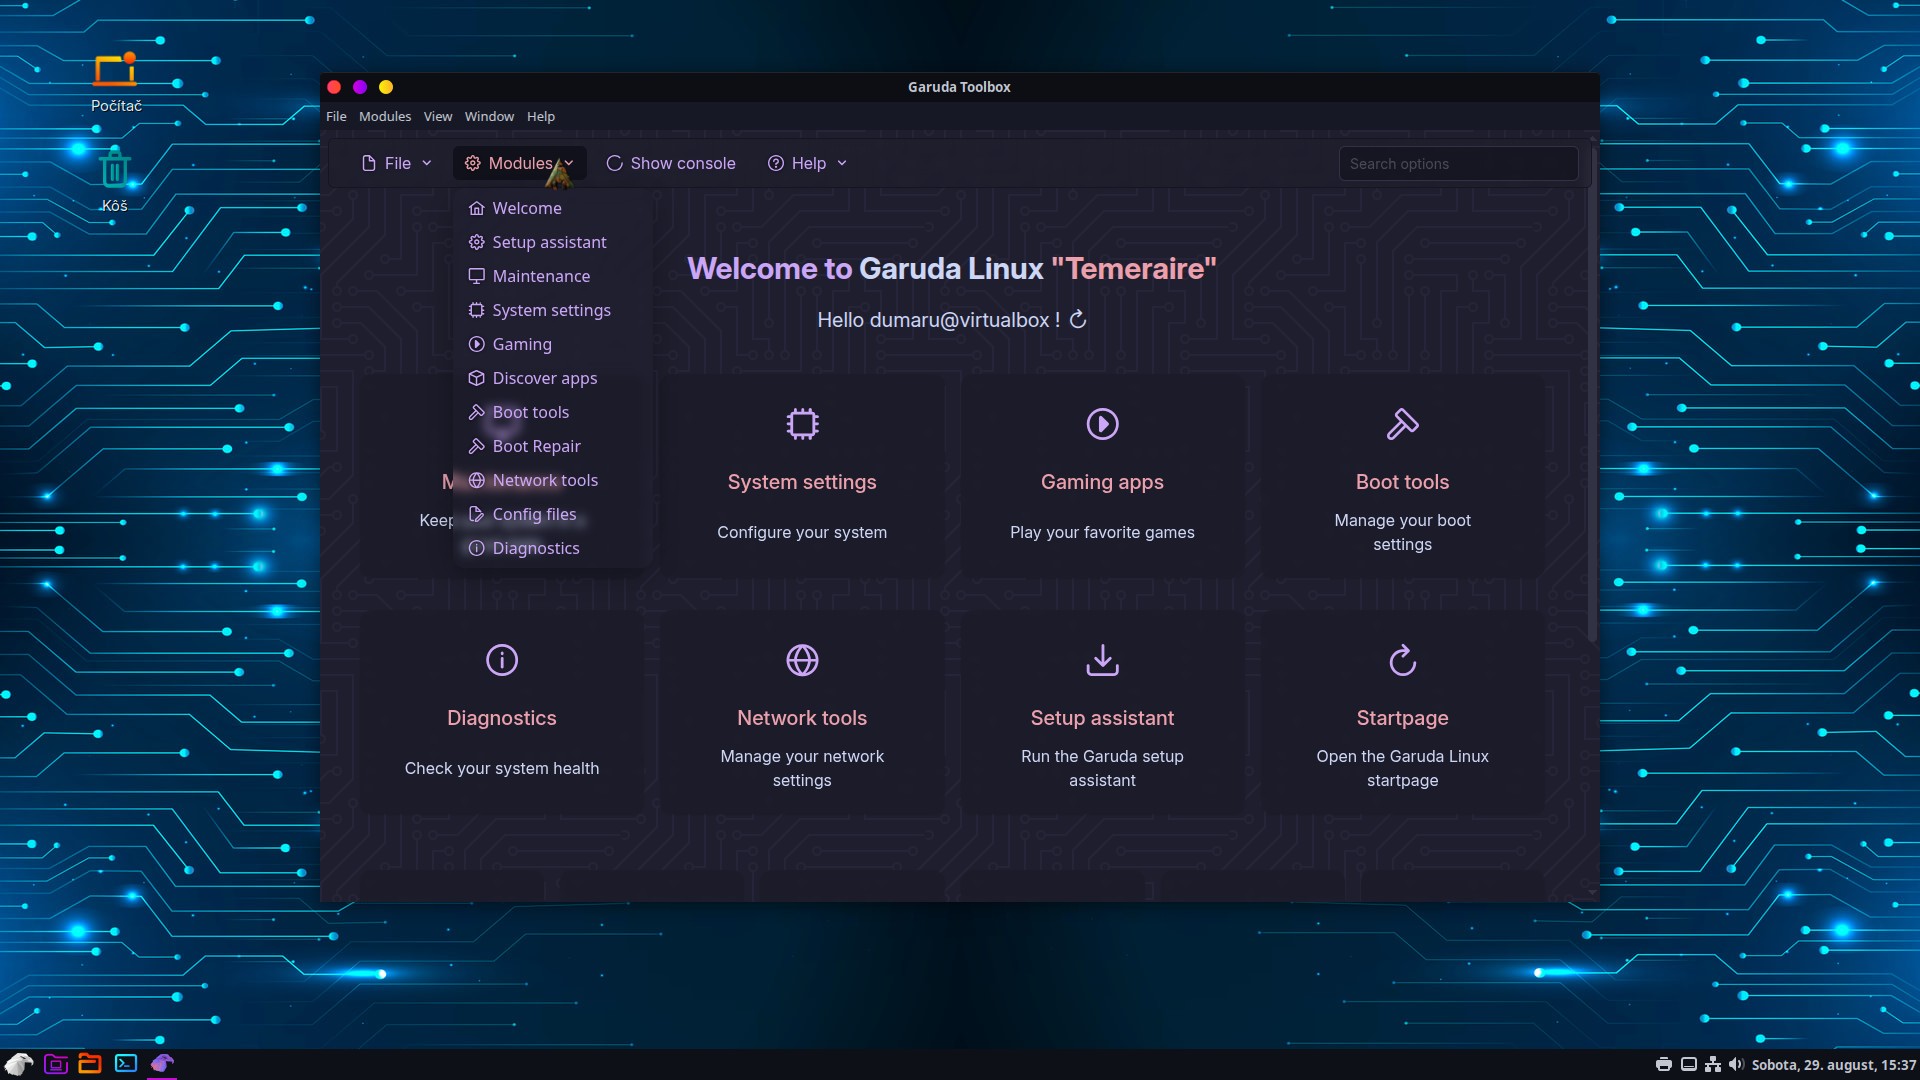Click Show console in the toolbar

coord(671,163)
